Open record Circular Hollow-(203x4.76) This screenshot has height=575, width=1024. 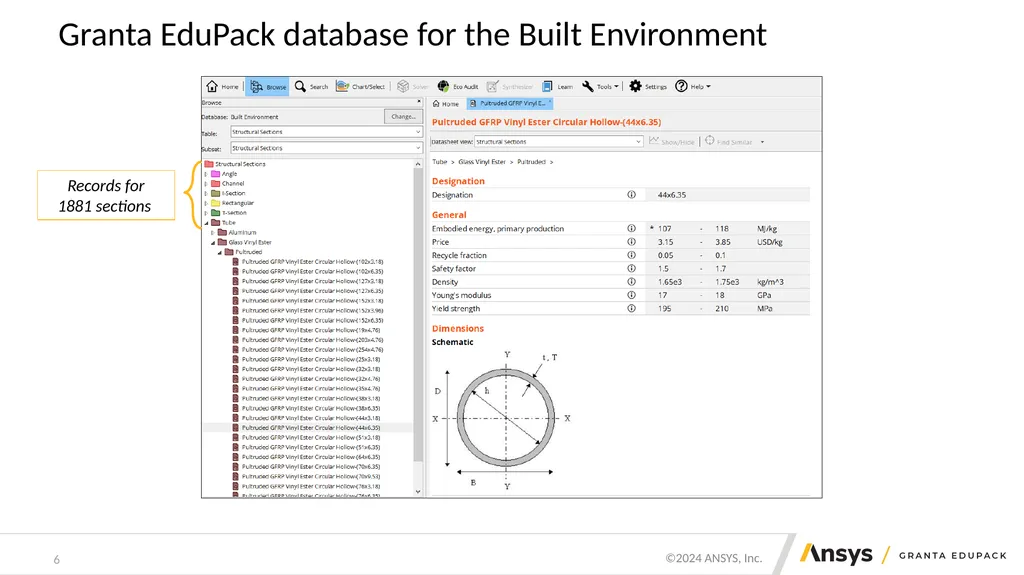[308, 340]
